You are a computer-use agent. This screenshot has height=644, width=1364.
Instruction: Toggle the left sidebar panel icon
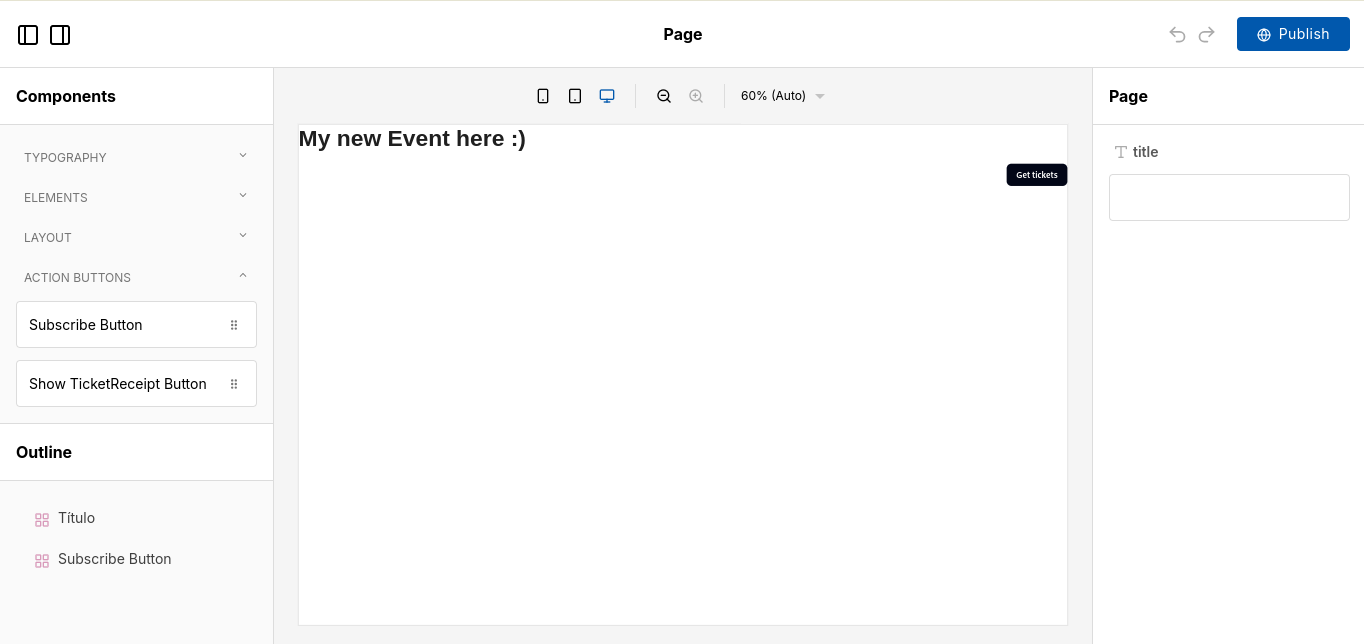tap(28, 35)
